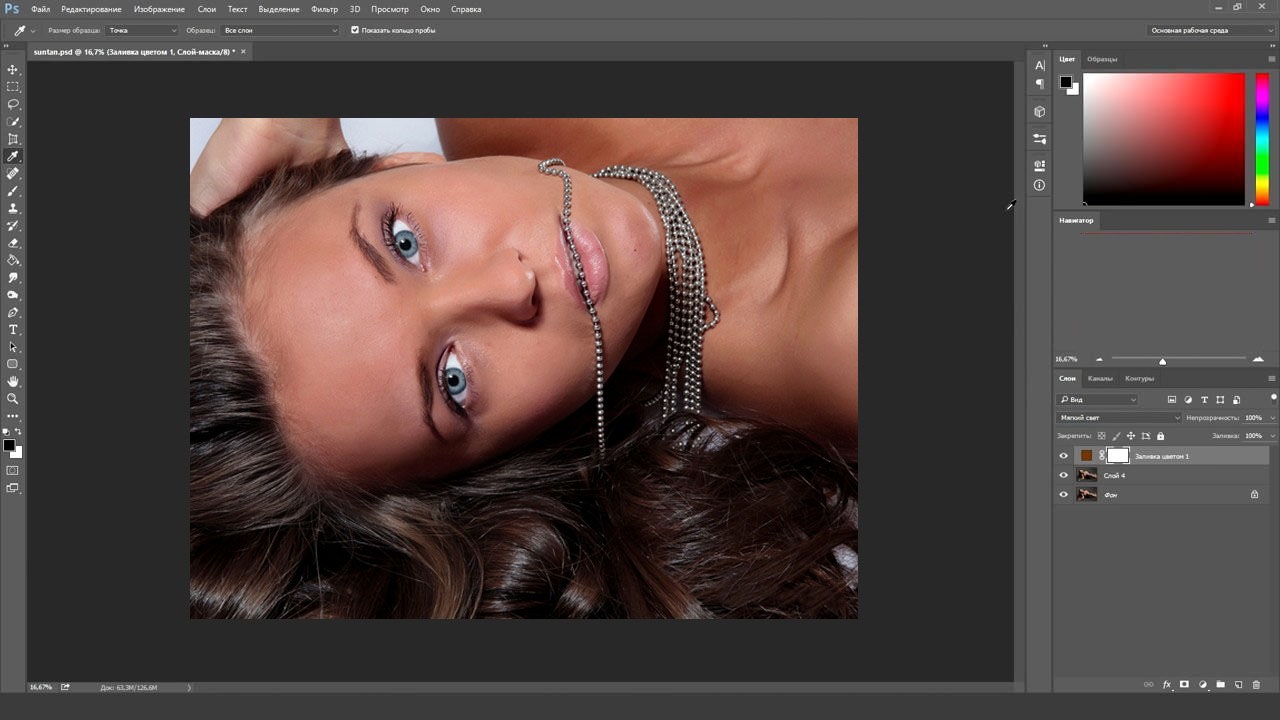
Task: Open the Info panel icon in the dock
Action: click(1039, 185)
